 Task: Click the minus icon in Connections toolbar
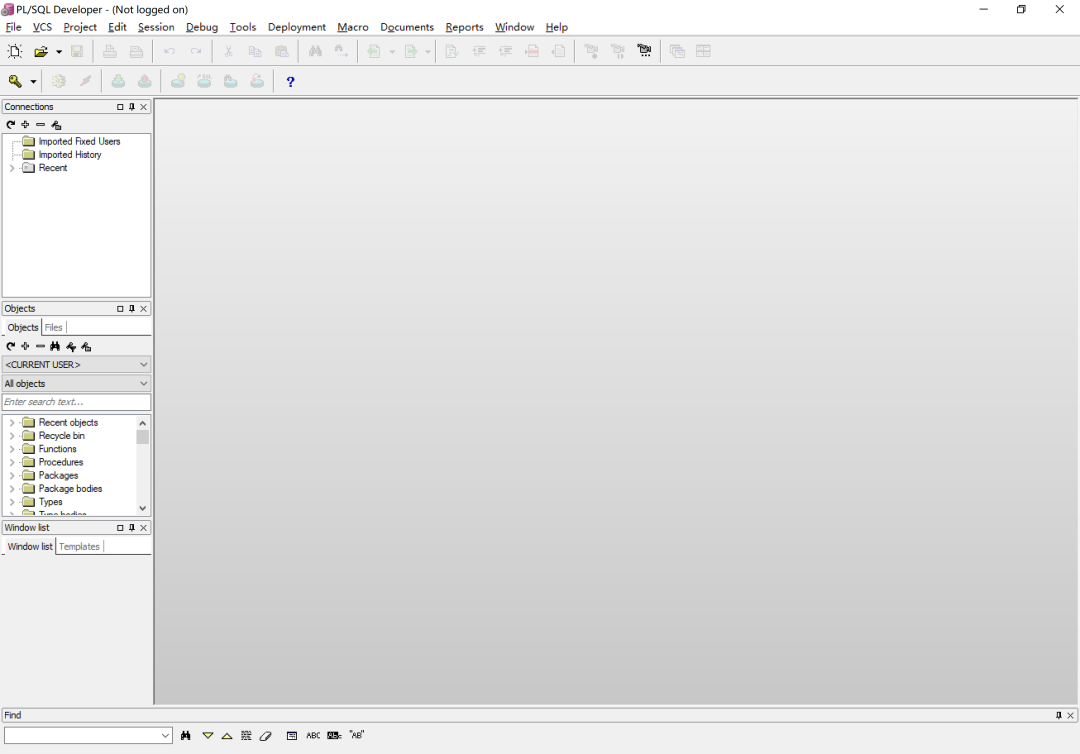point(41,125)
